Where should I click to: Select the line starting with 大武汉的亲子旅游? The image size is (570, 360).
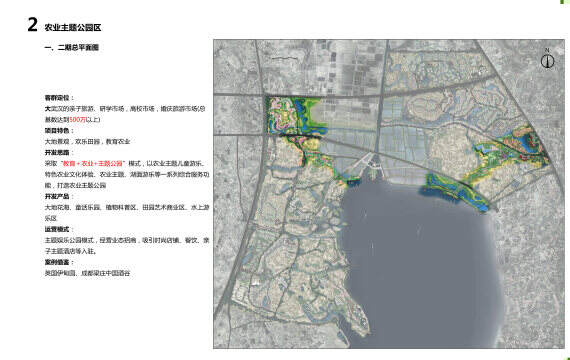click(125, 109)
